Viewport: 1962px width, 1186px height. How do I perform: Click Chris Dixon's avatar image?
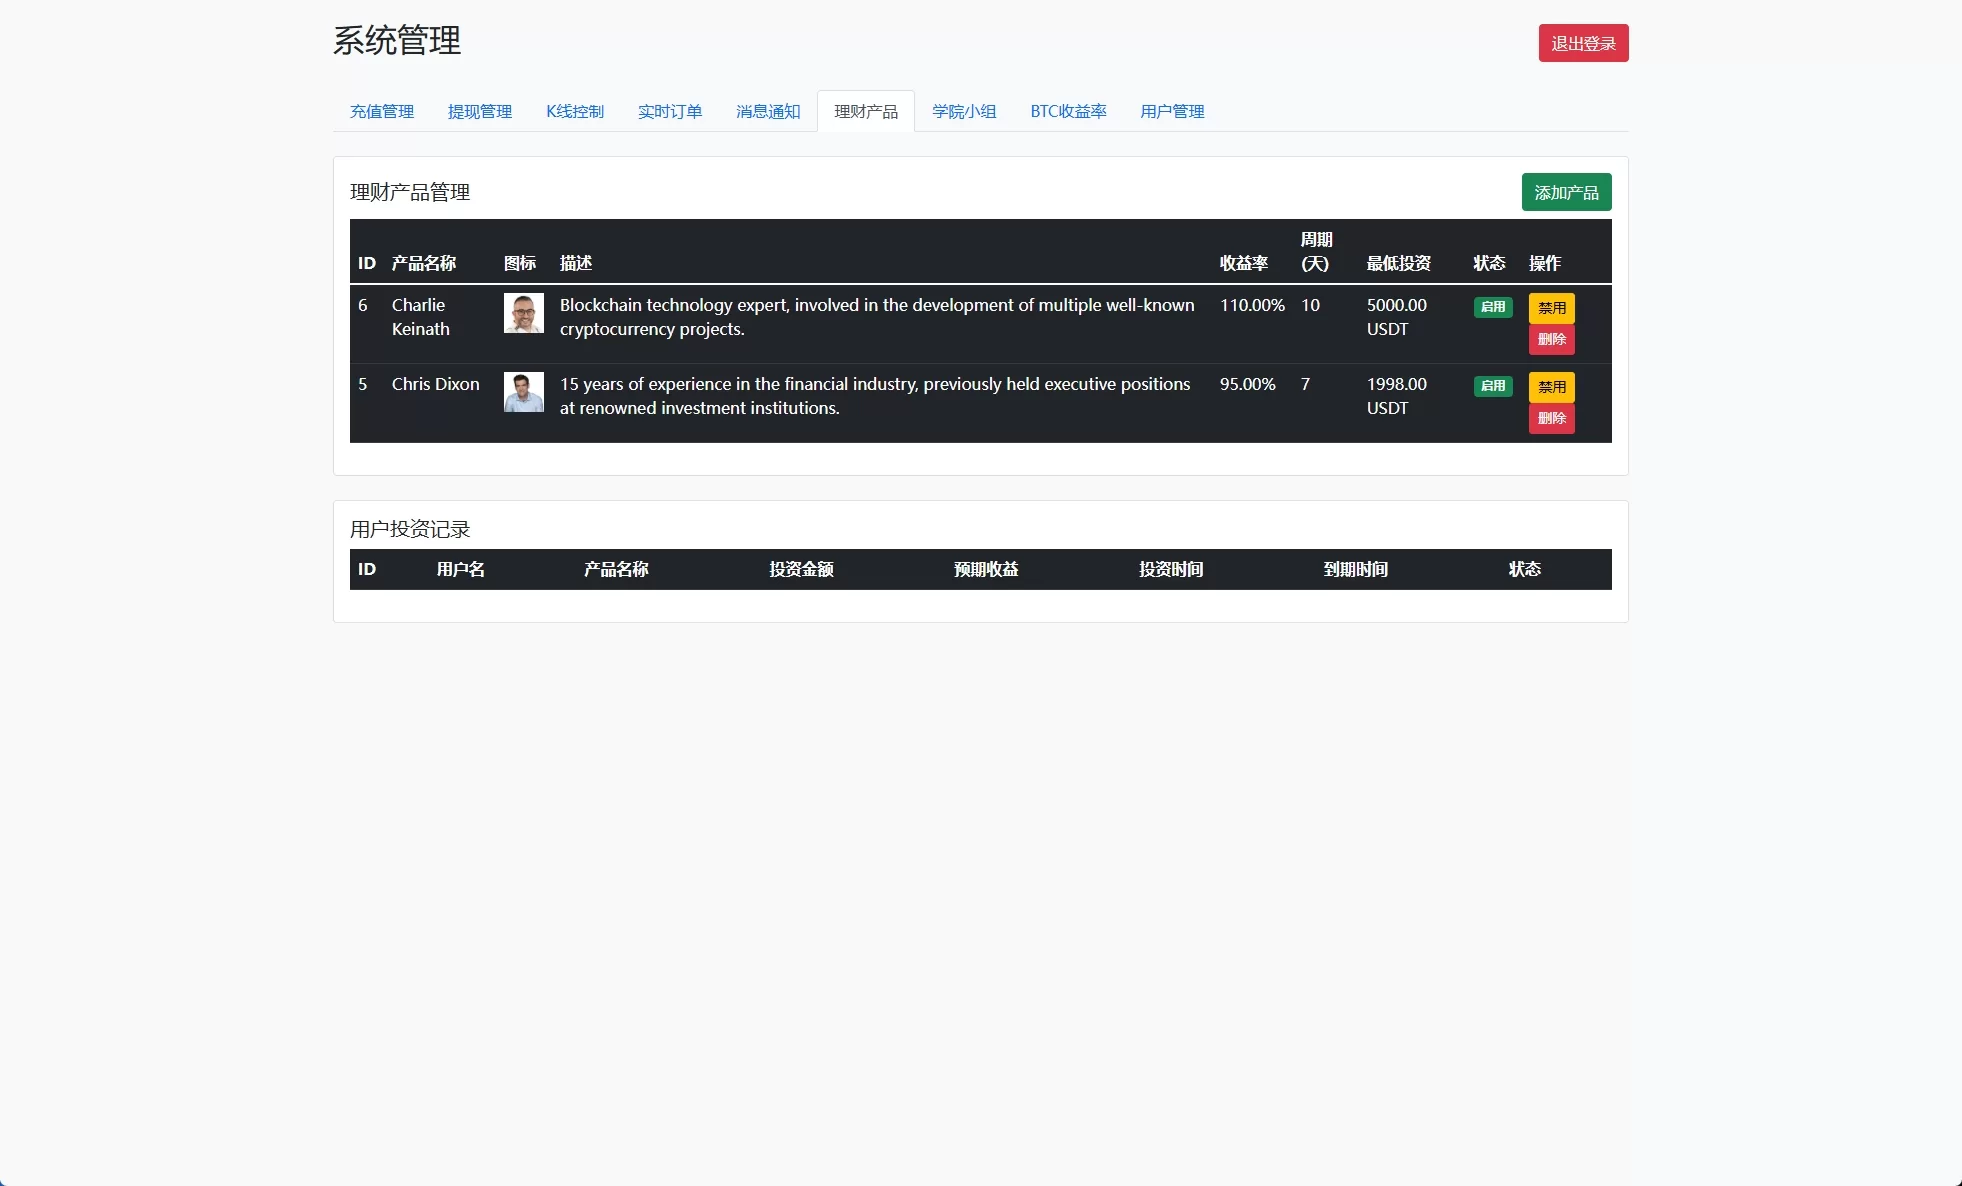pos(523,392)
